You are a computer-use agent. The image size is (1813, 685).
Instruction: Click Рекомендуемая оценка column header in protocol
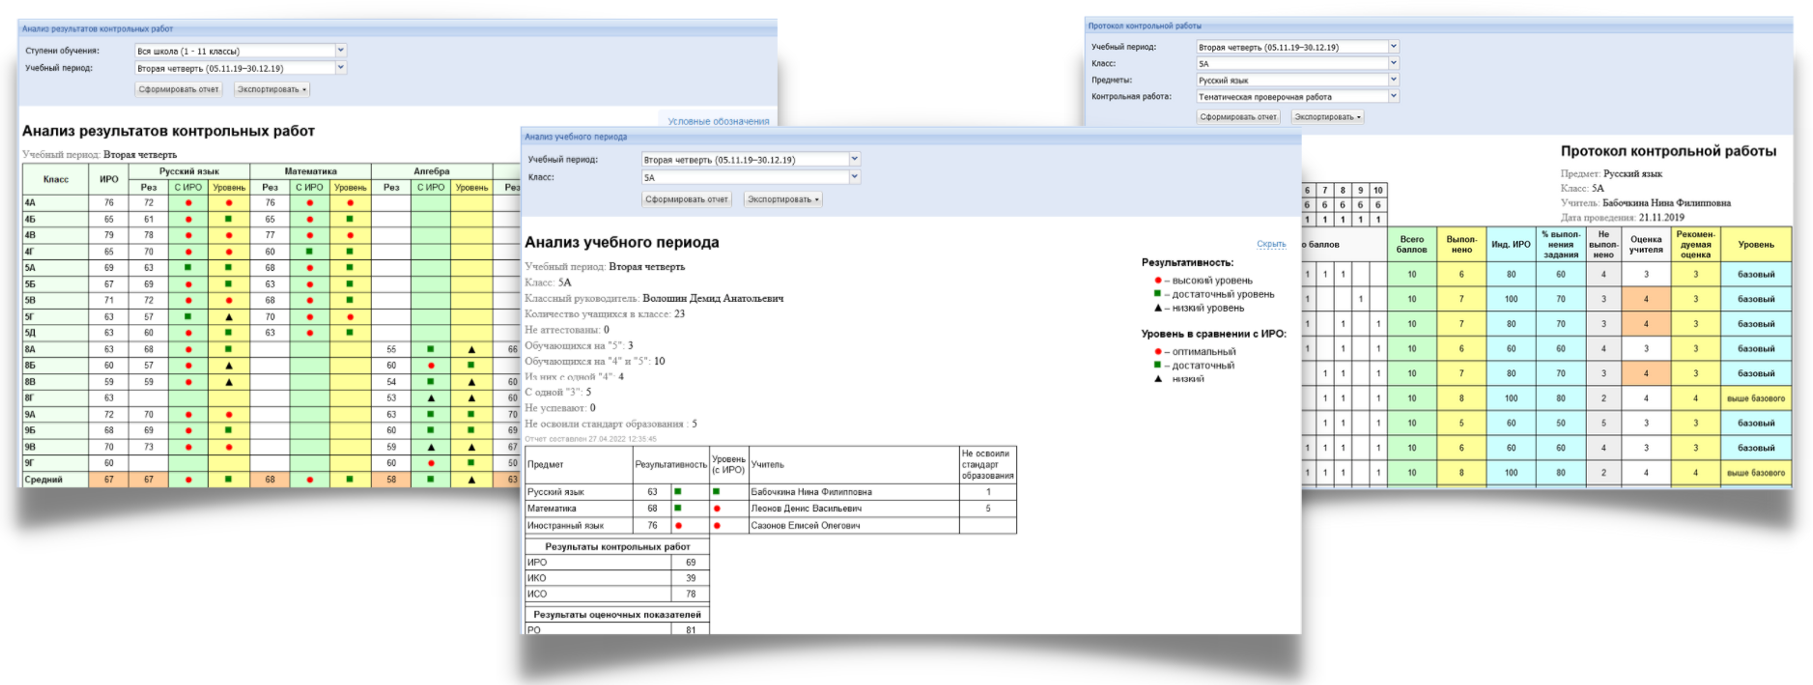click(x=1696, y=244)
